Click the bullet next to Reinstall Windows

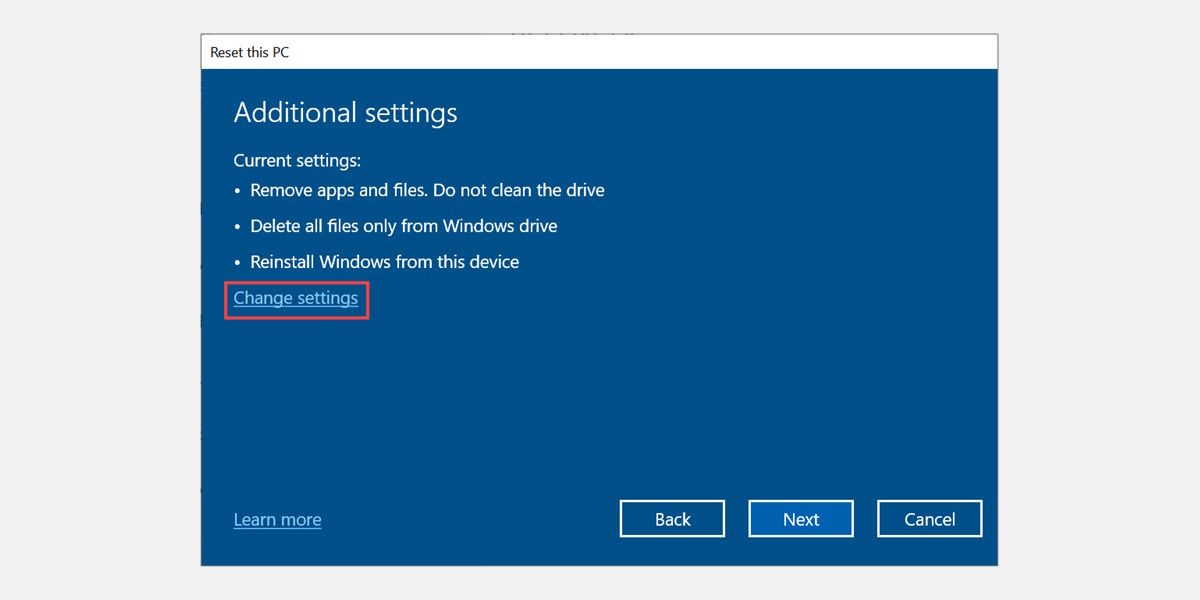click(x=237, y=261)
